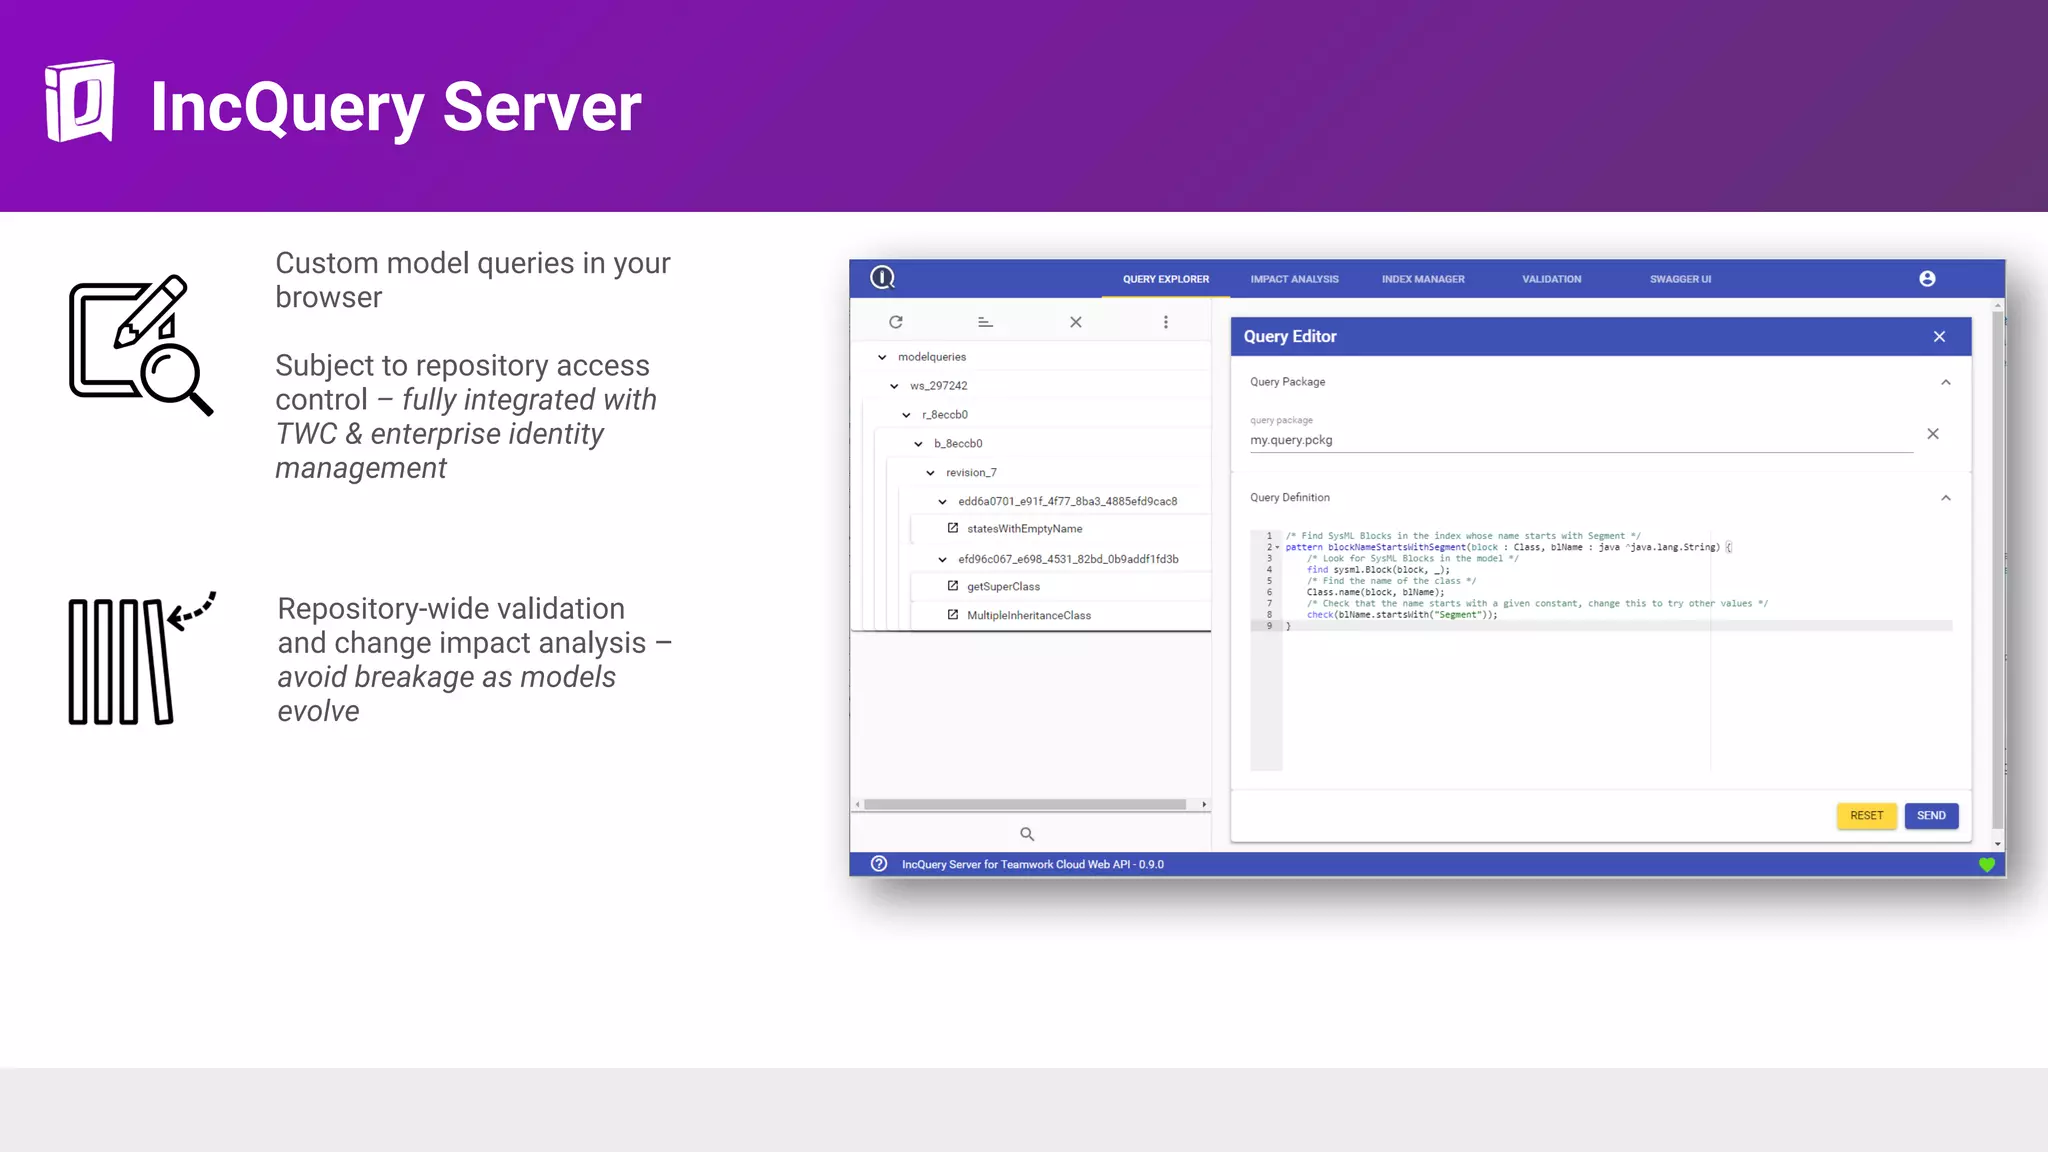Viewport: 2048px width, 1152px height.
Task: Open the Swagger UI tab
Action: pyautogui.click(x=1680, y=279)
